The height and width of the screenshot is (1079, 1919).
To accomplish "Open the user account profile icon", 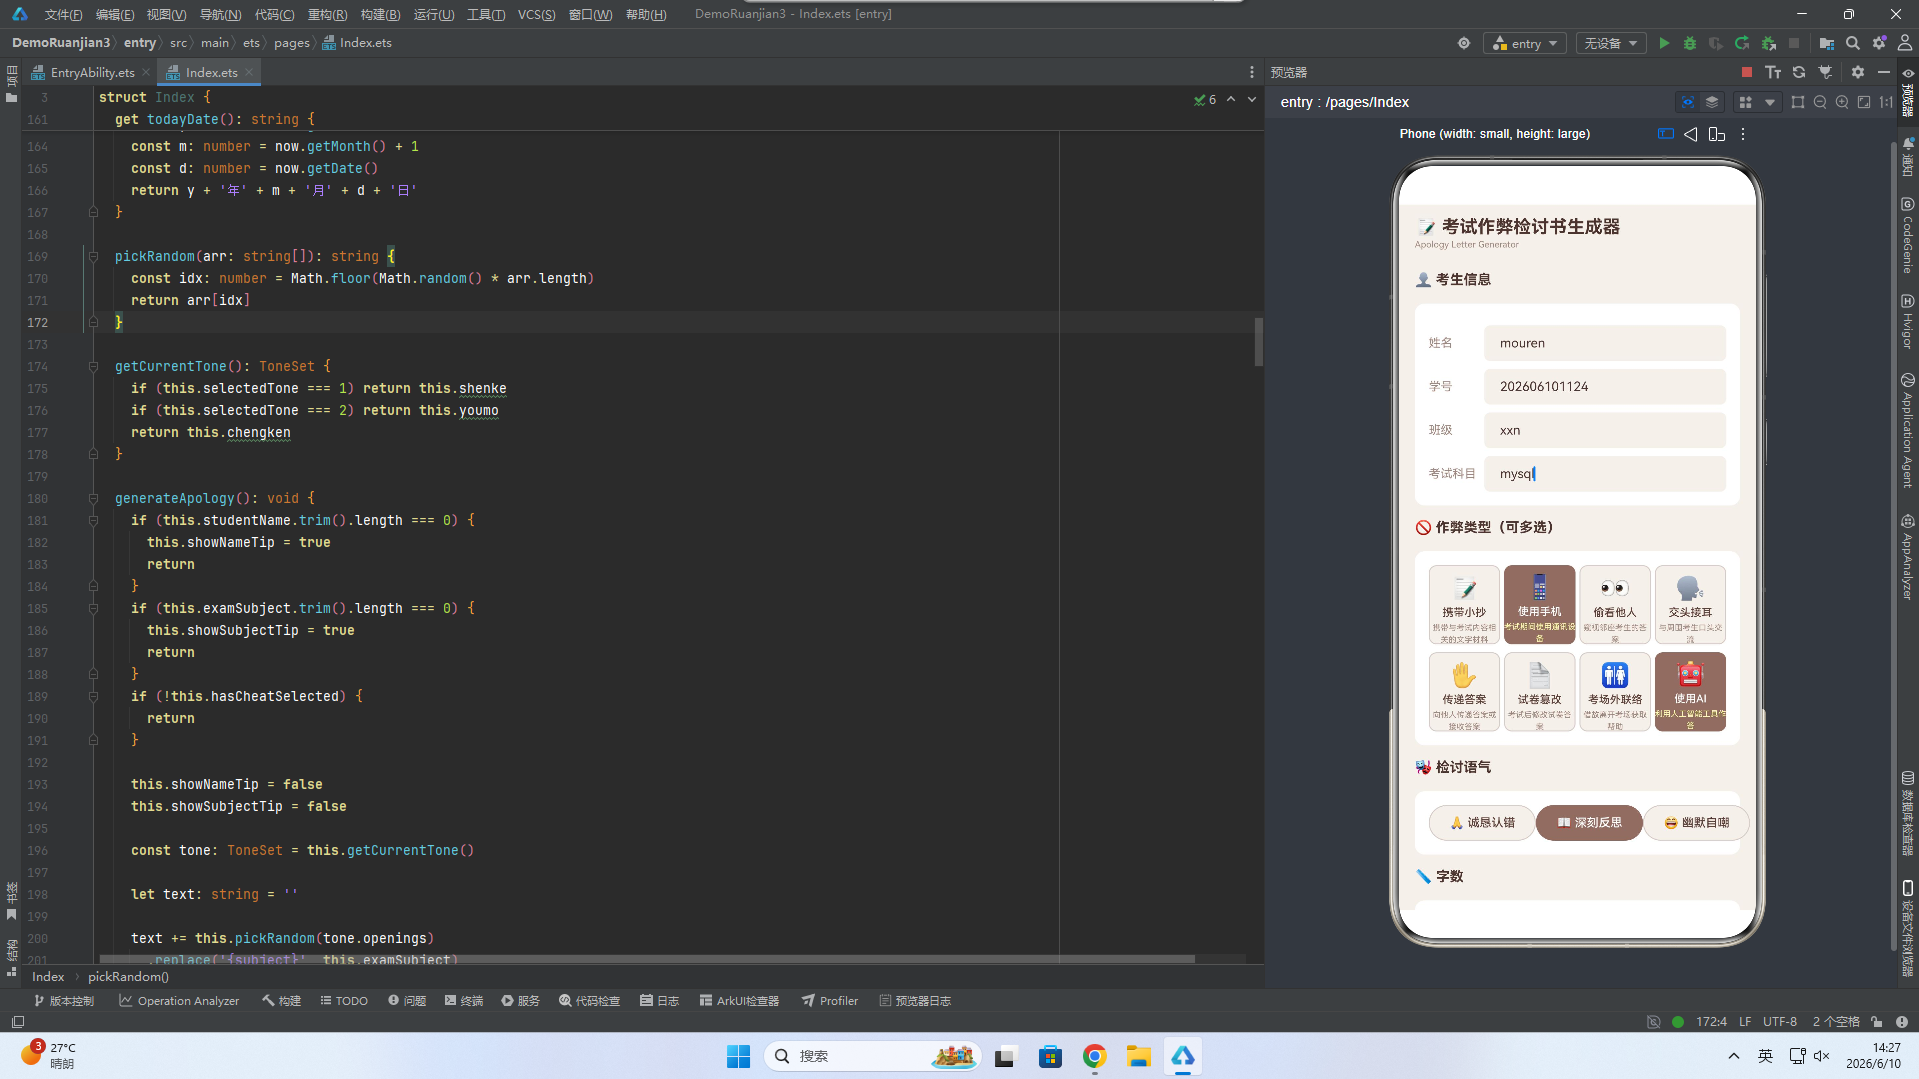I will [x=1905, y=43].
